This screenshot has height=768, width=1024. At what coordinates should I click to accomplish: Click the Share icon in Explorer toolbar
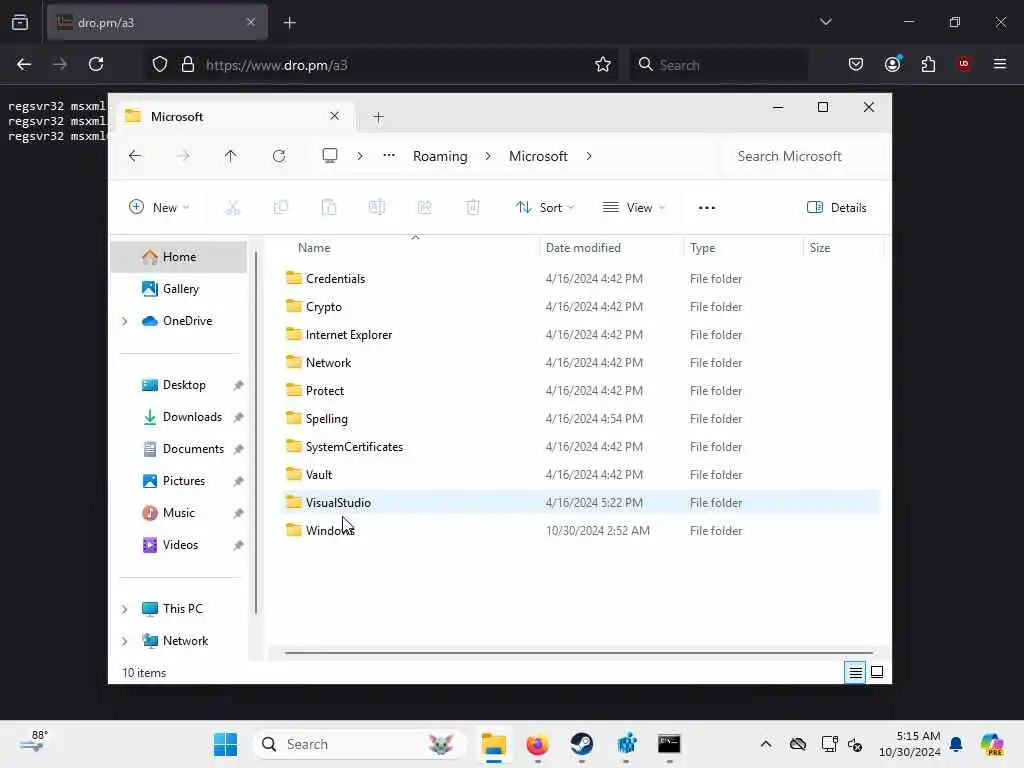[x=424, y=208]
